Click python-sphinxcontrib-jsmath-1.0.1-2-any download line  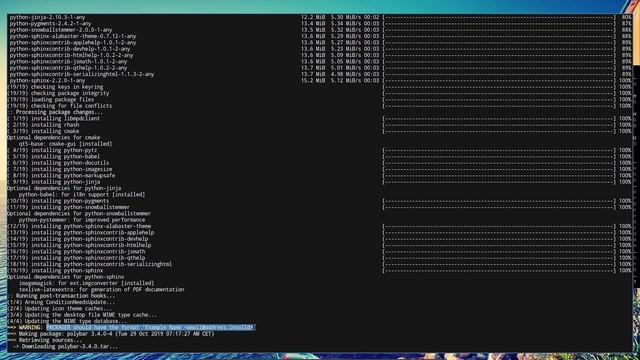tap(68, 62)
